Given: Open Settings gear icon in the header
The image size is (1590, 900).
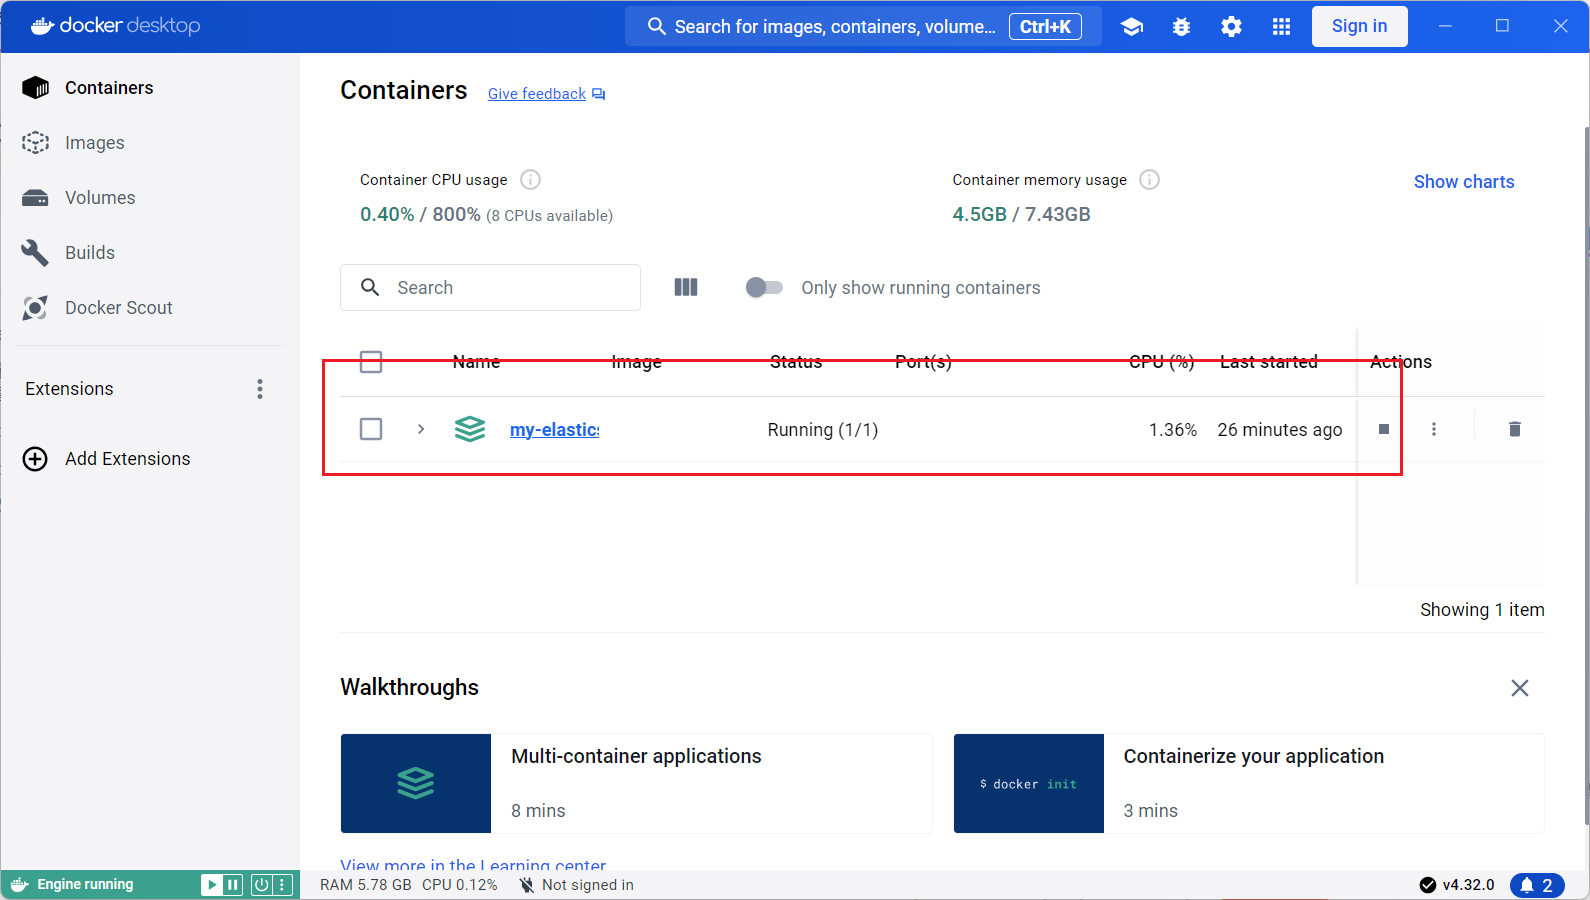Looking at the screenshot, I should tap(1231, 27).
